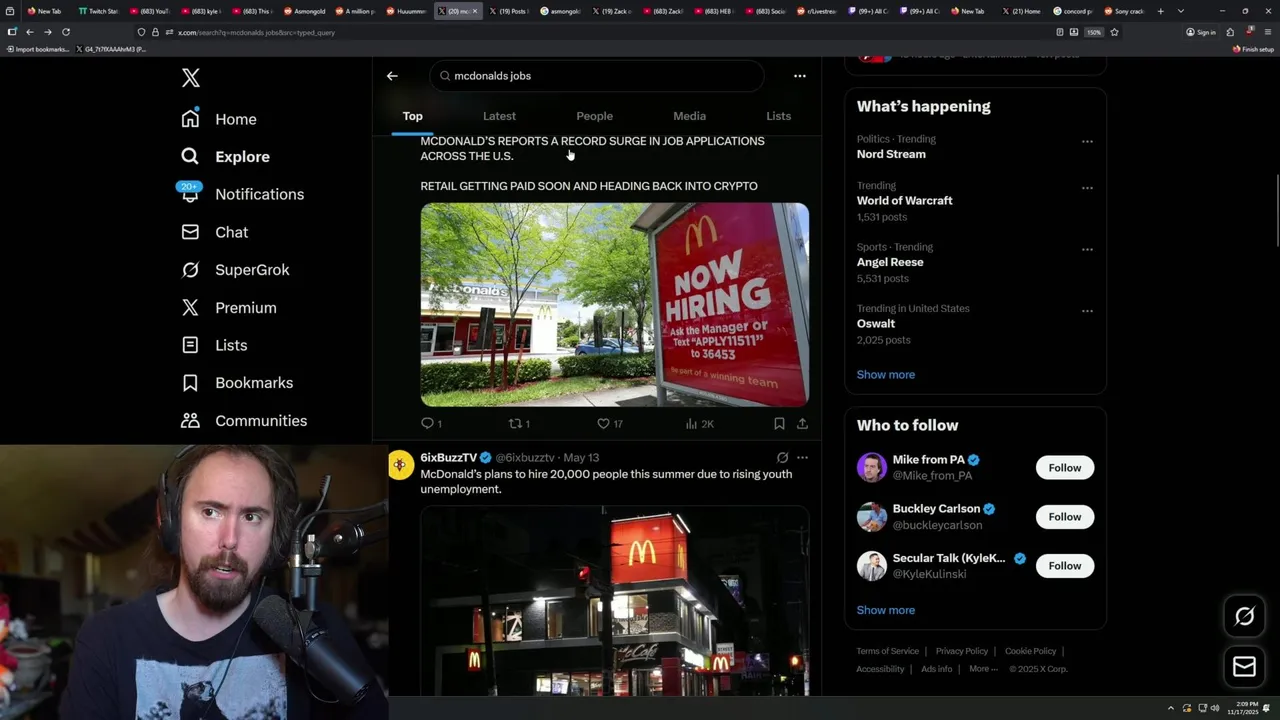
Task: Open Terms of Service link
Action: [x=887, y=651]
